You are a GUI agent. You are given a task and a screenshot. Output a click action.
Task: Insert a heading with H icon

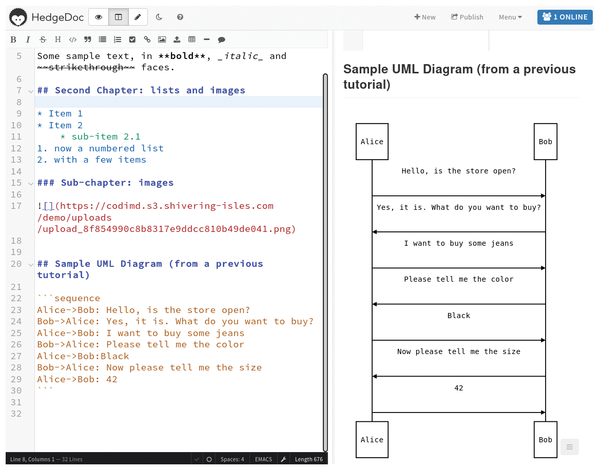(58, 39)
